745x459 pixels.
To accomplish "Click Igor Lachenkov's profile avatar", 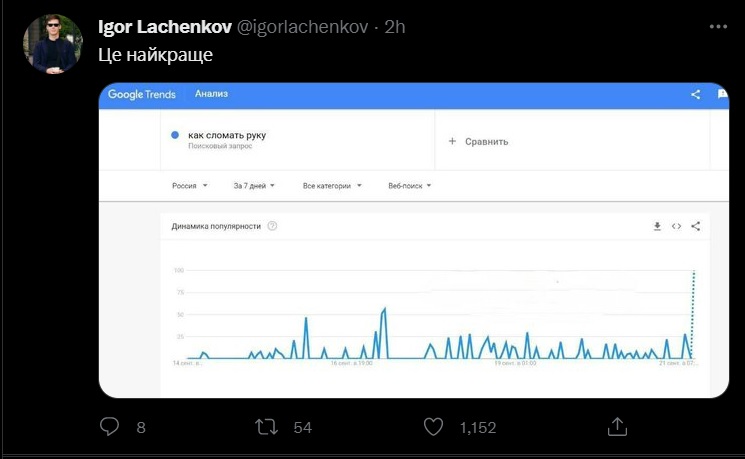I will tap(53, 44).
